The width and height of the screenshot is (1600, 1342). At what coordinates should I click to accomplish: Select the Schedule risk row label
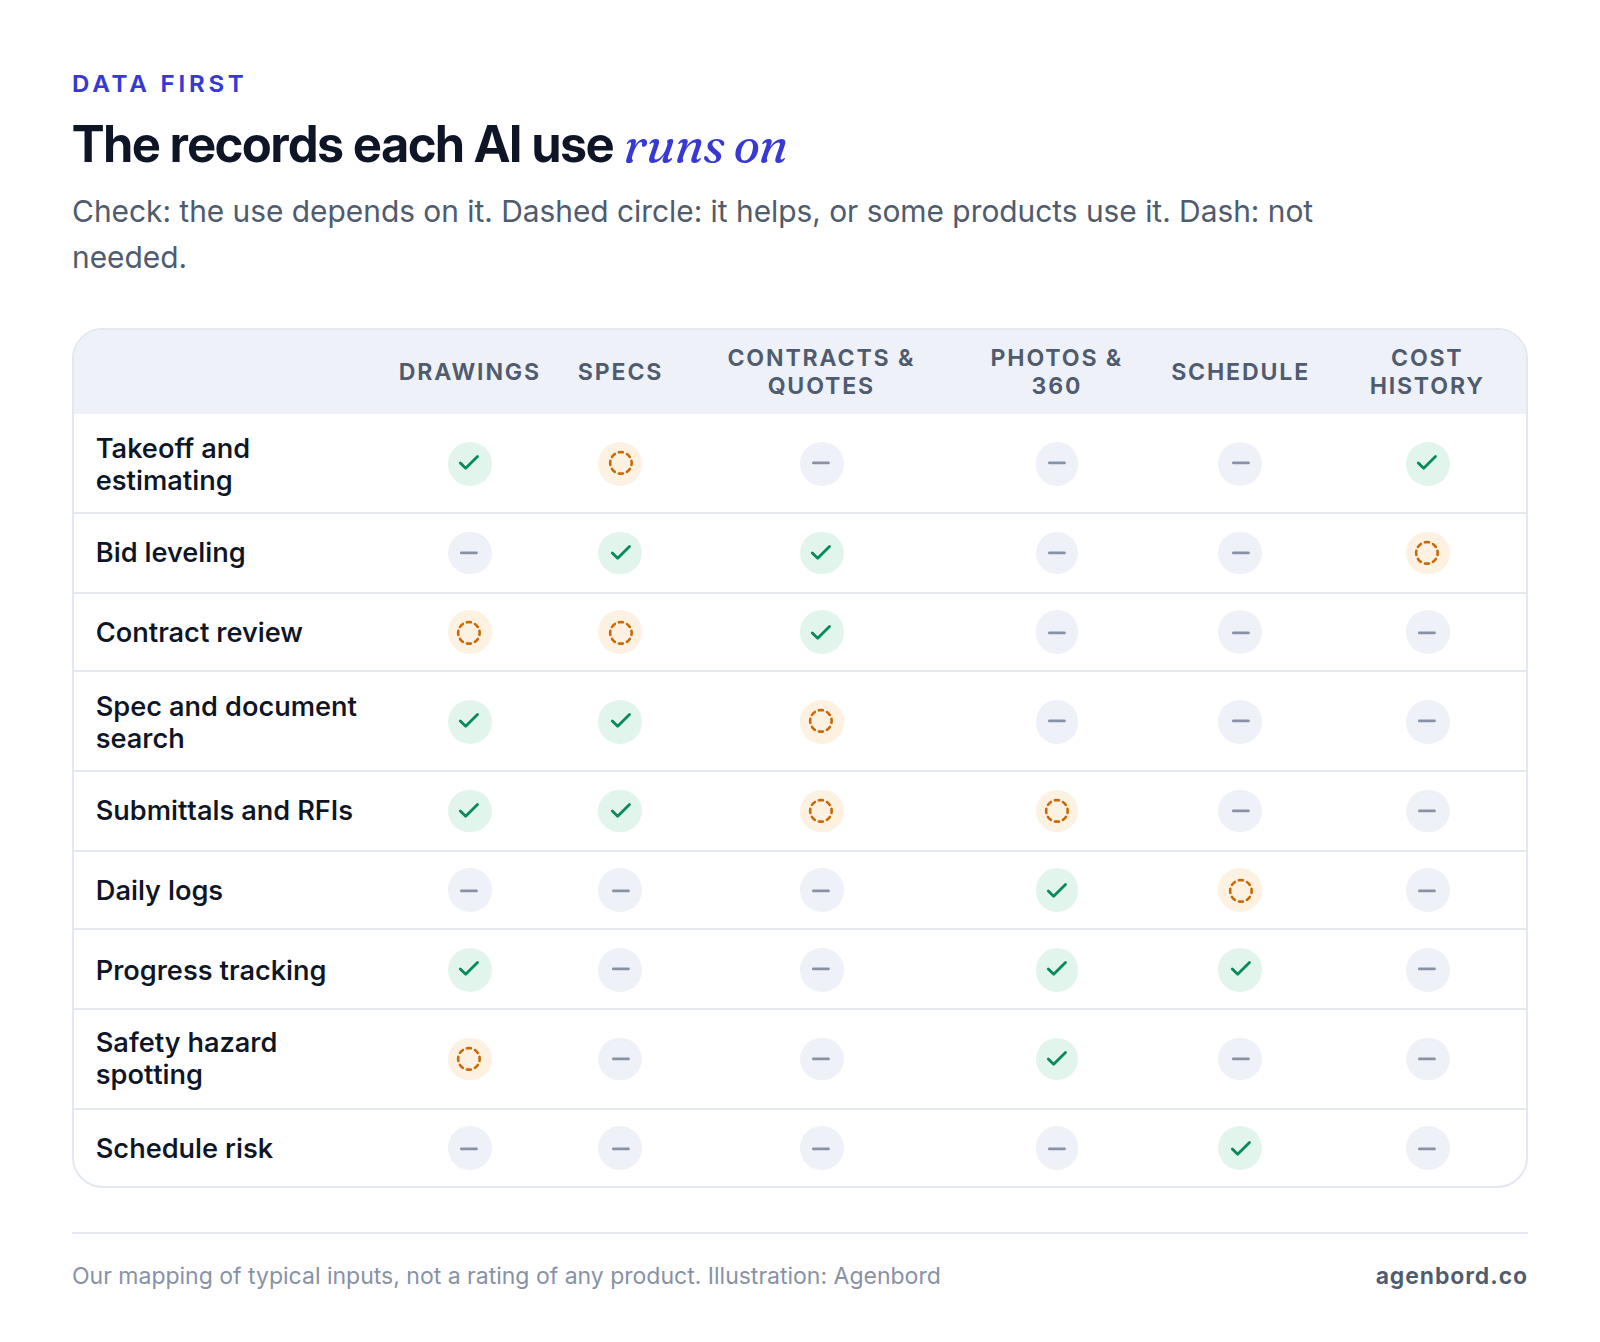pyautogui.click(x=184, y=1148)
